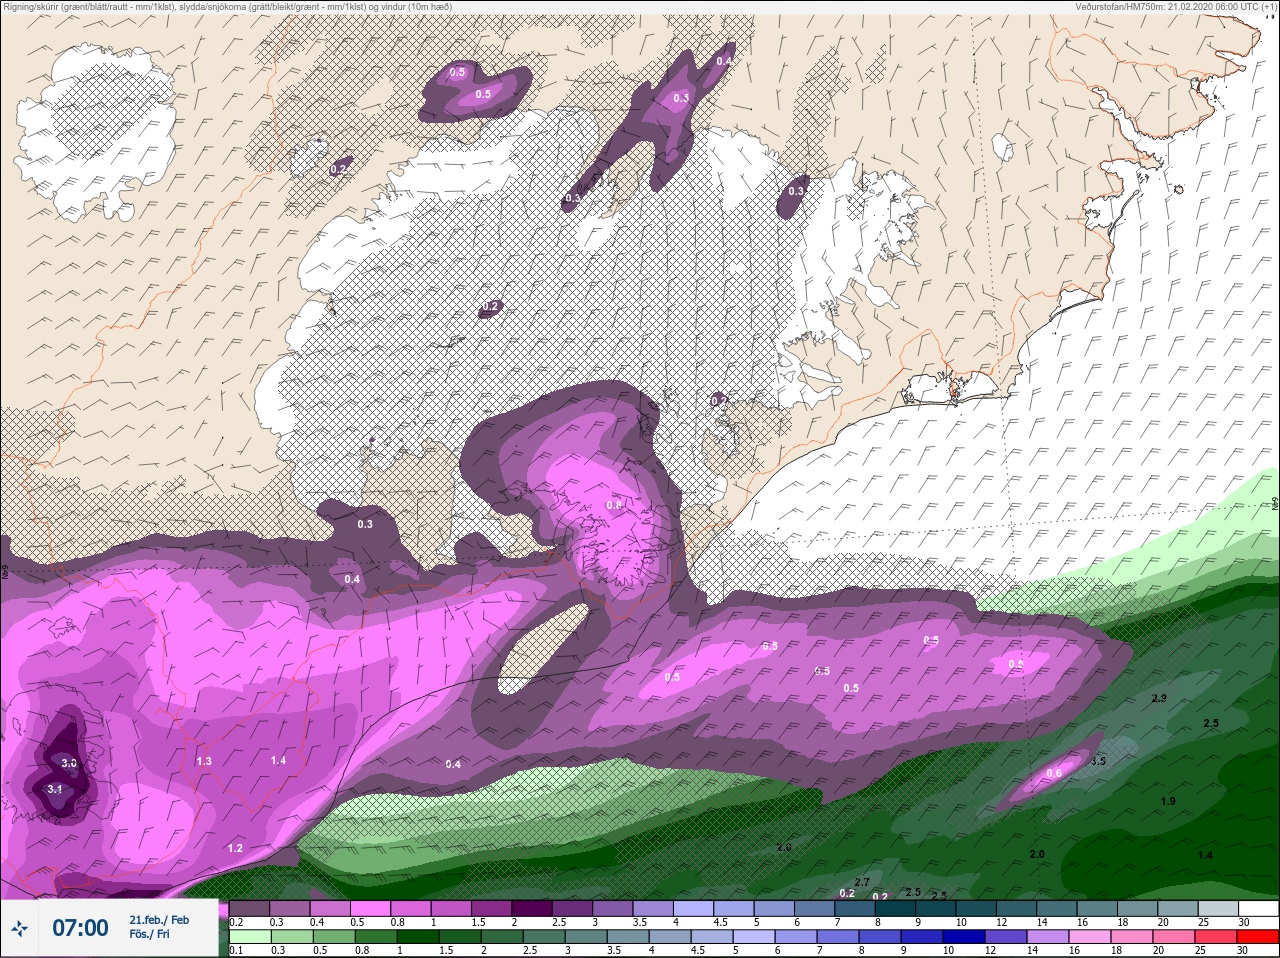The image size is (1280, 958).
Task: Click the bright pink 0.5 swatch in snow legend
Action: (371, 909)
